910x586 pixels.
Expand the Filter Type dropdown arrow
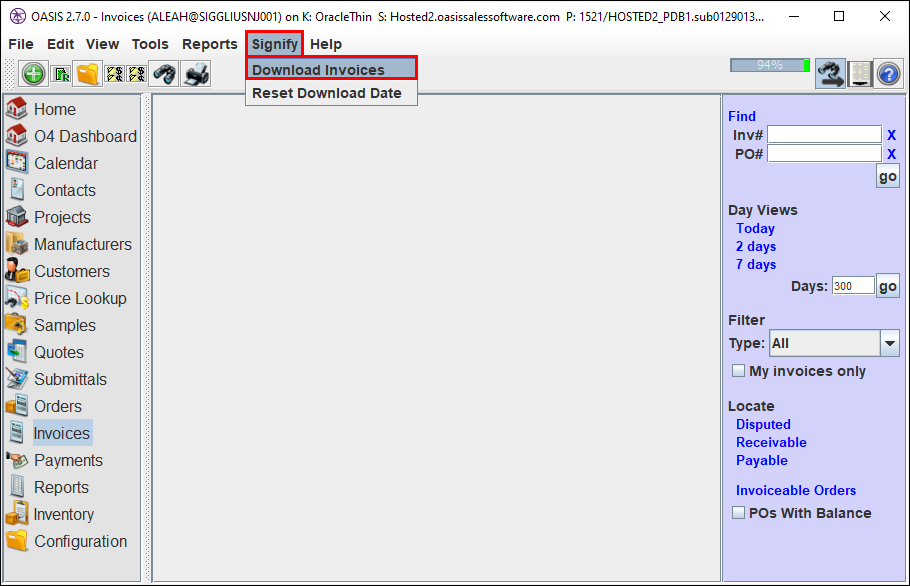click(x=889, y=343)
